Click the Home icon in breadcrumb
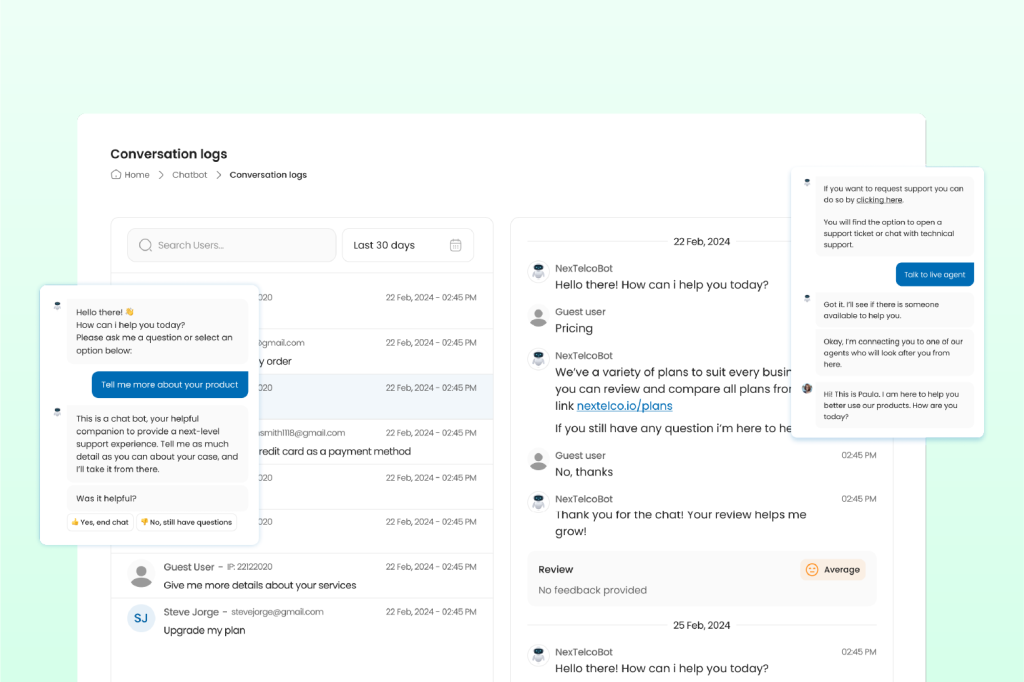Viewport: 1024px width, 682px height. pos(116,175)
